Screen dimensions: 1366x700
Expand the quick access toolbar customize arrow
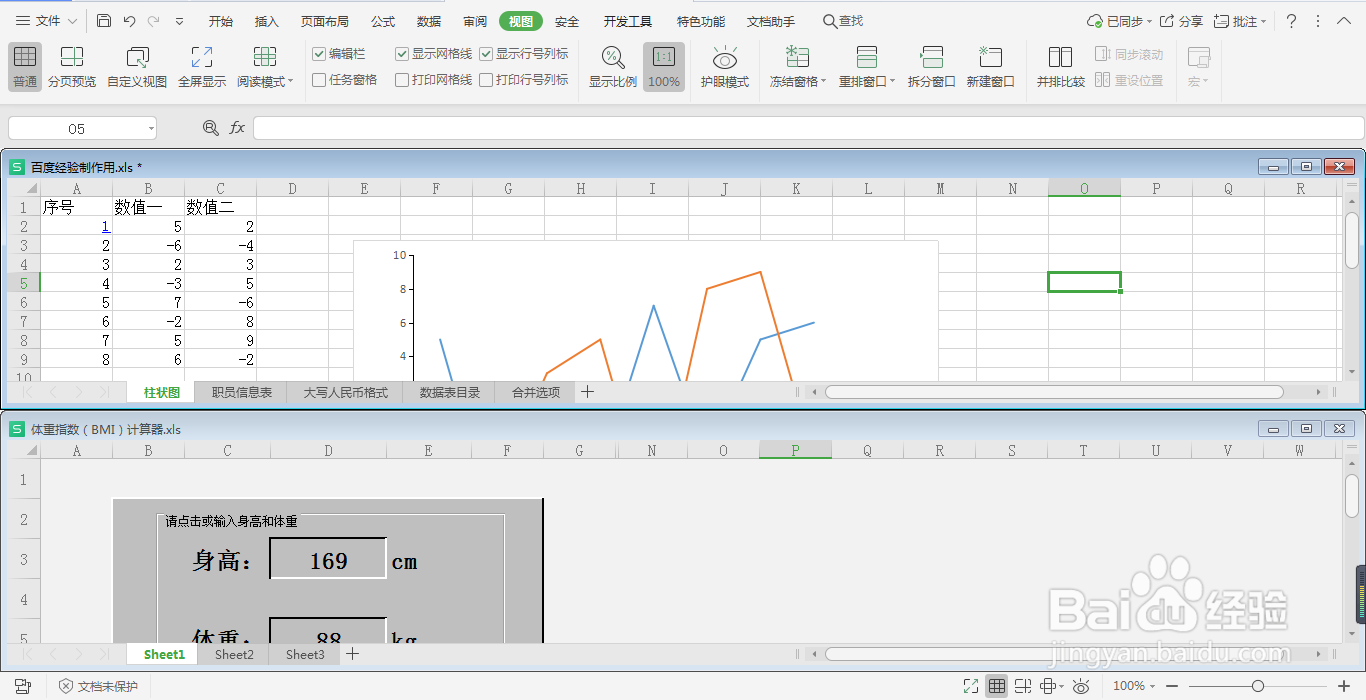(x=179, y=21)
